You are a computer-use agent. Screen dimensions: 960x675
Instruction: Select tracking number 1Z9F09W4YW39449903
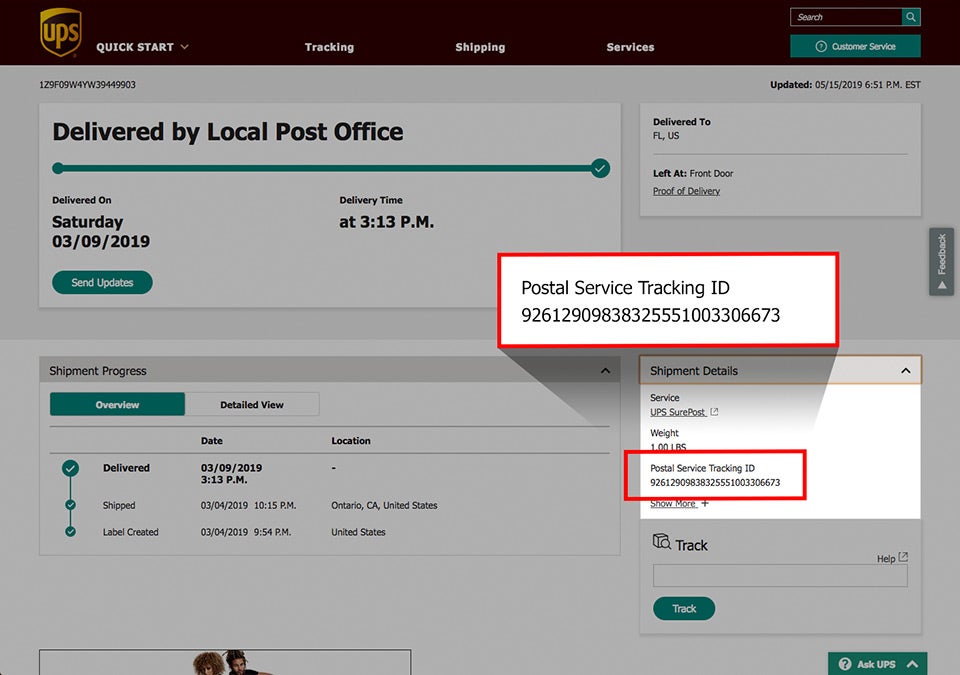88,85
